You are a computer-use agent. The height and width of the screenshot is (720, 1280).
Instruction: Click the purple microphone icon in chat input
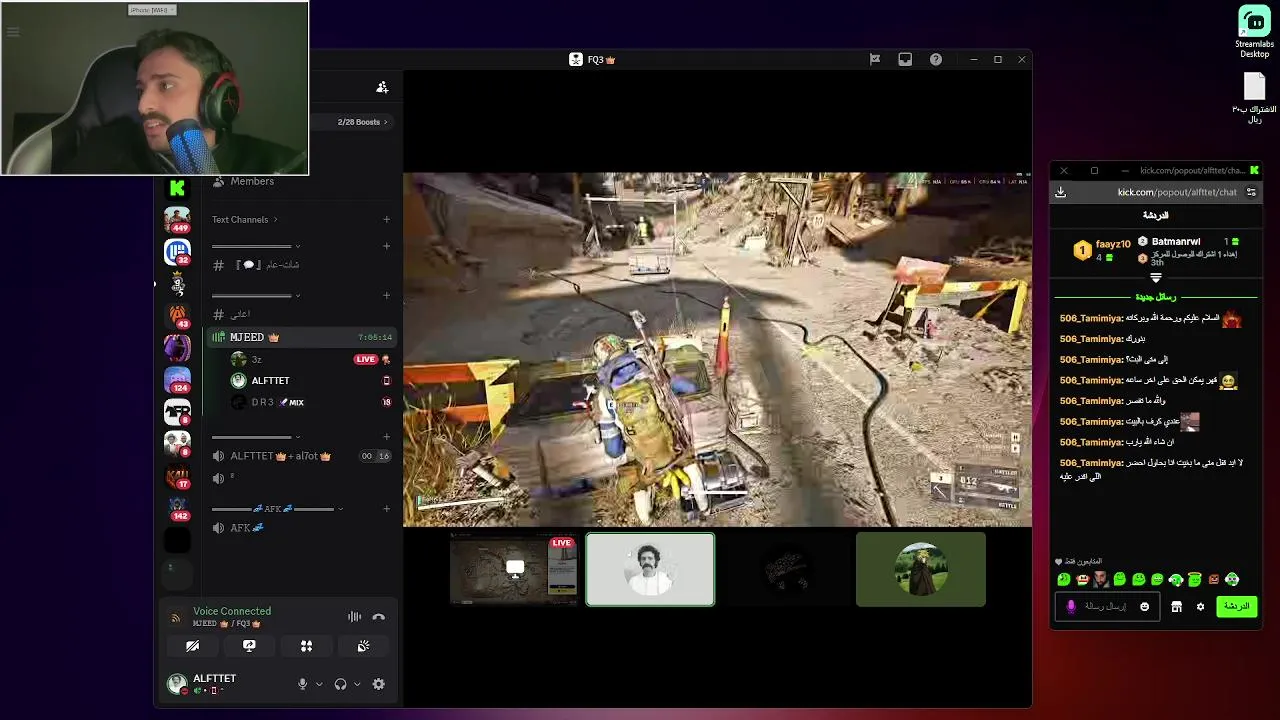pyautogui.click(x=1071, y=606)
